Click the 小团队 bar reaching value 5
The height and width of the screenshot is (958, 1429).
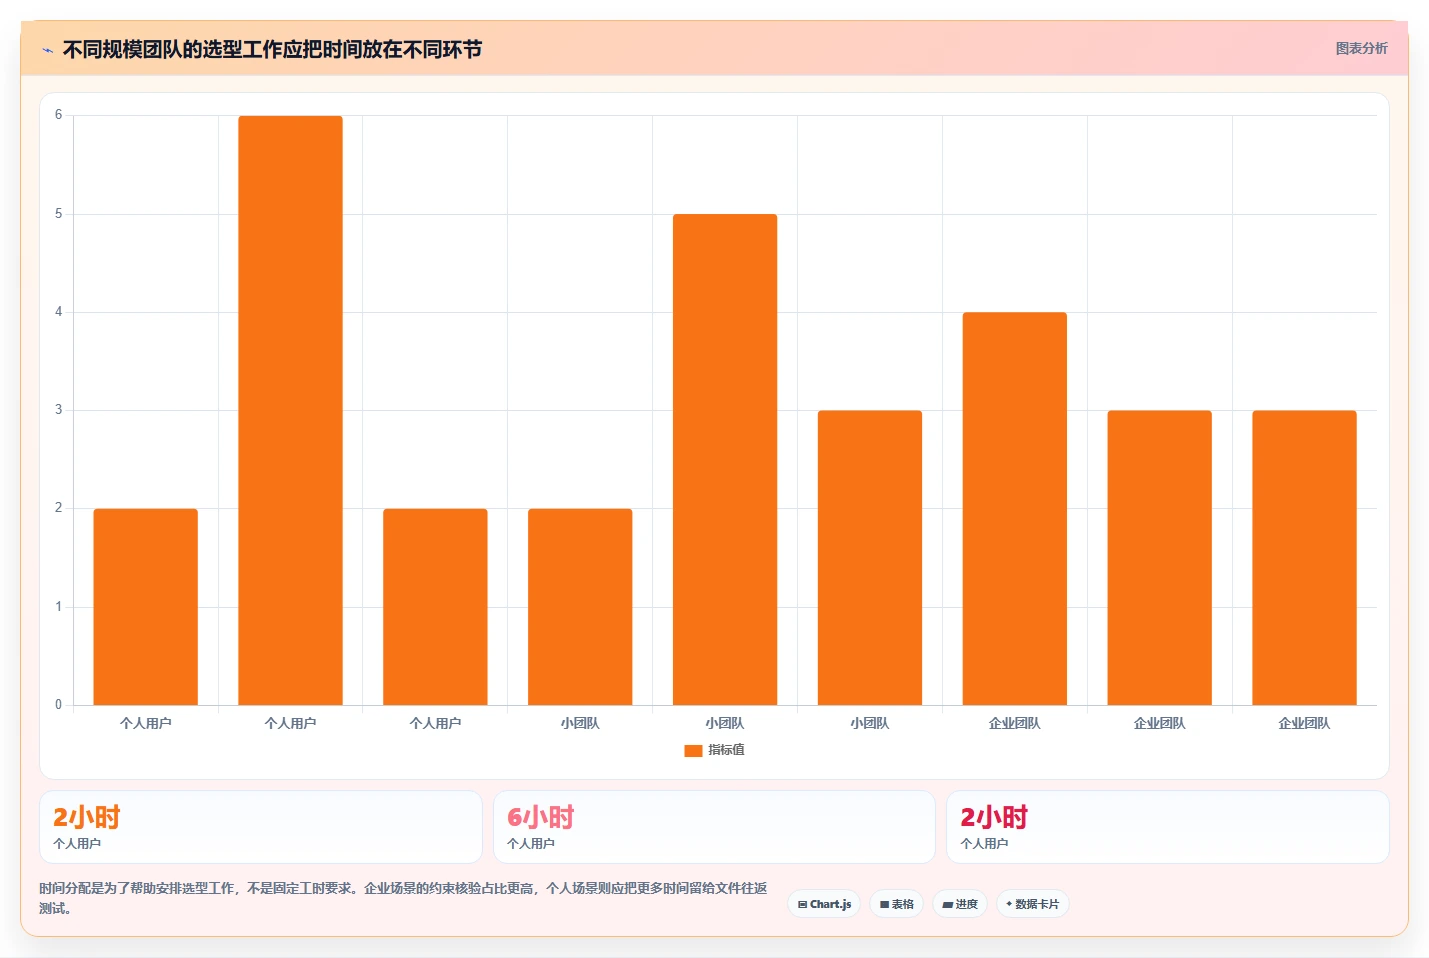(725, 459)
